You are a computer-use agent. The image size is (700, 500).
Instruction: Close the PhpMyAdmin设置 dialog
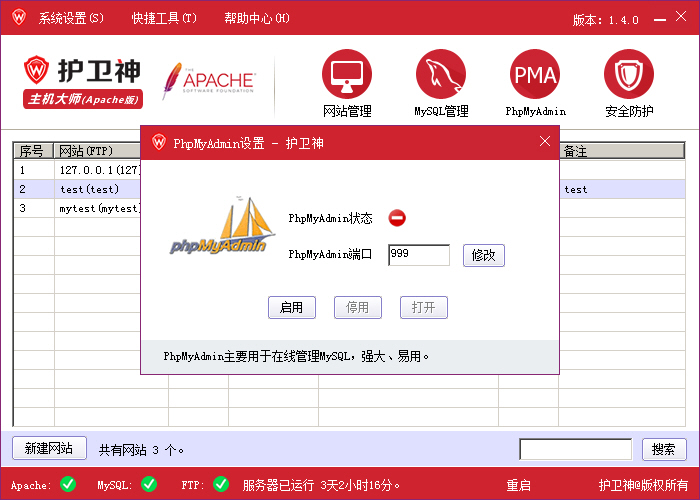pos(545,142)
